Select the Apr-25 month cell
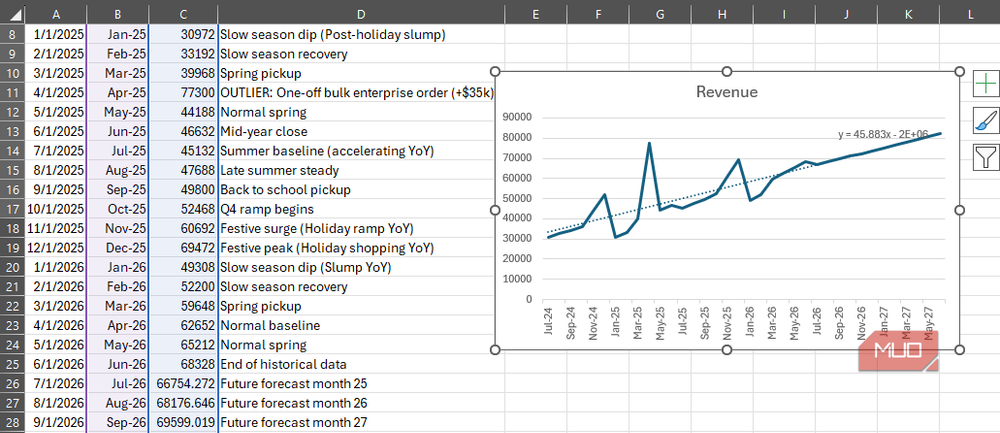Viewport: 1000px width, 433px height. coord(117,93)
